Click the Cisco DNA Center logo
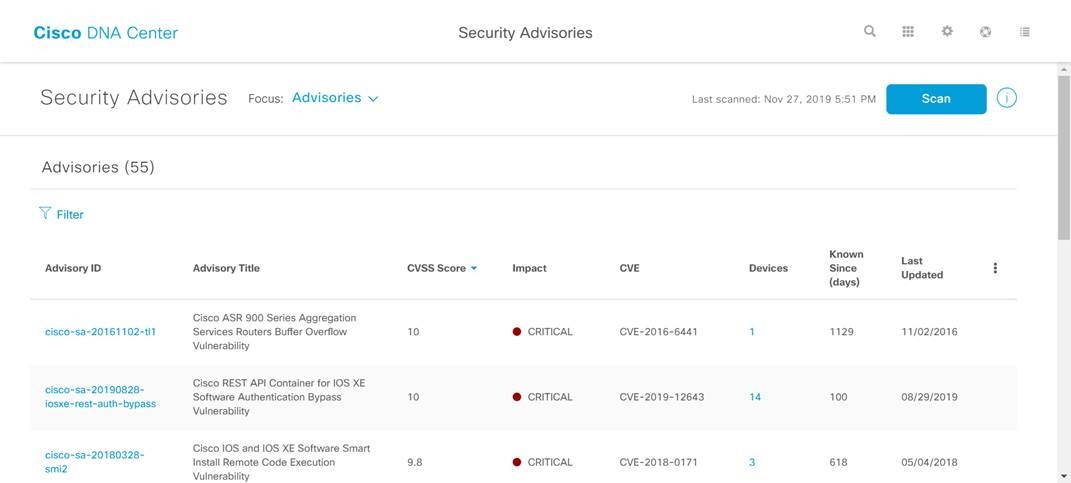 [x=106, y=33]
